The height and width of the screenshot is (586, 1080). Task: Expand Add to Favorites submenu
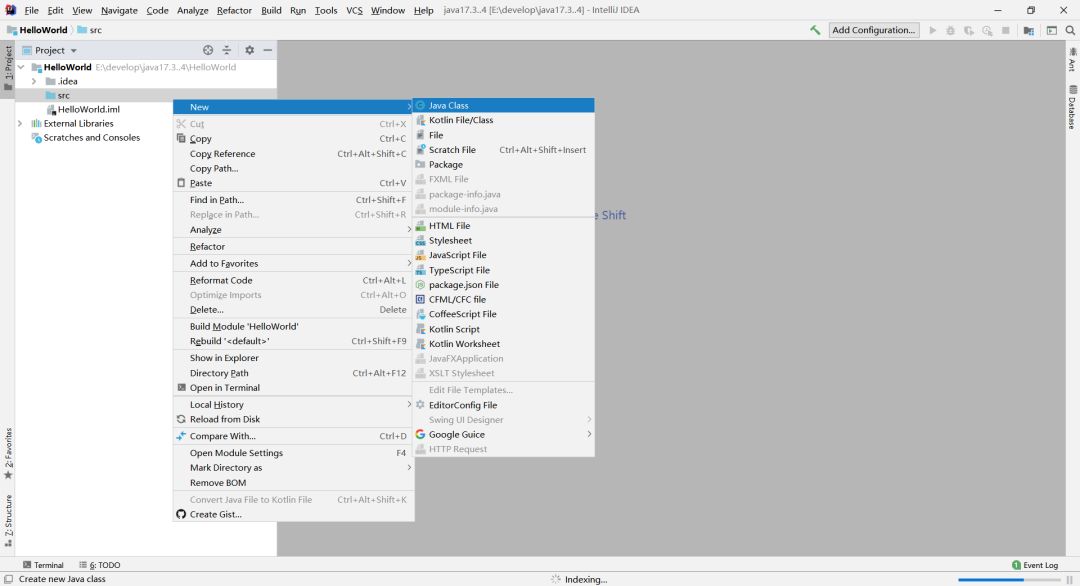pyautogui.click(x=293, y=263)
